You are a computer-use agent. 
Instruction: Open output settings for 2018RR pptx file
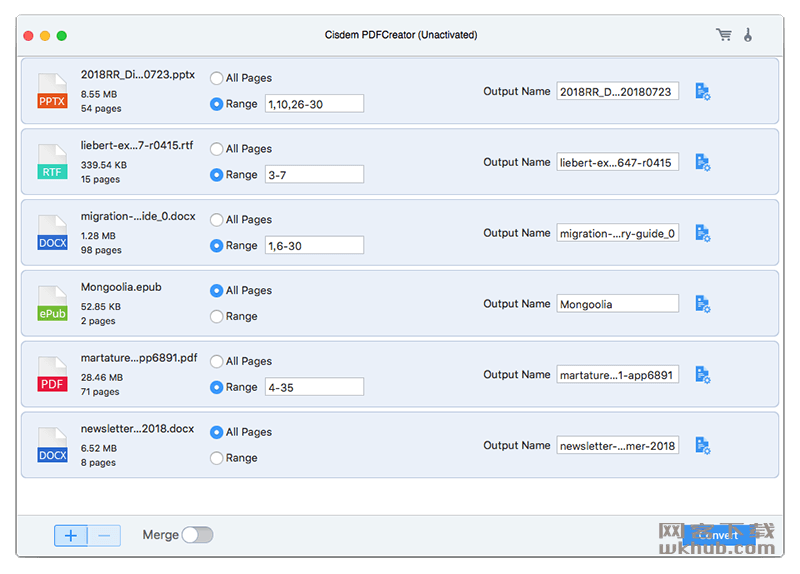click(703, 92)
